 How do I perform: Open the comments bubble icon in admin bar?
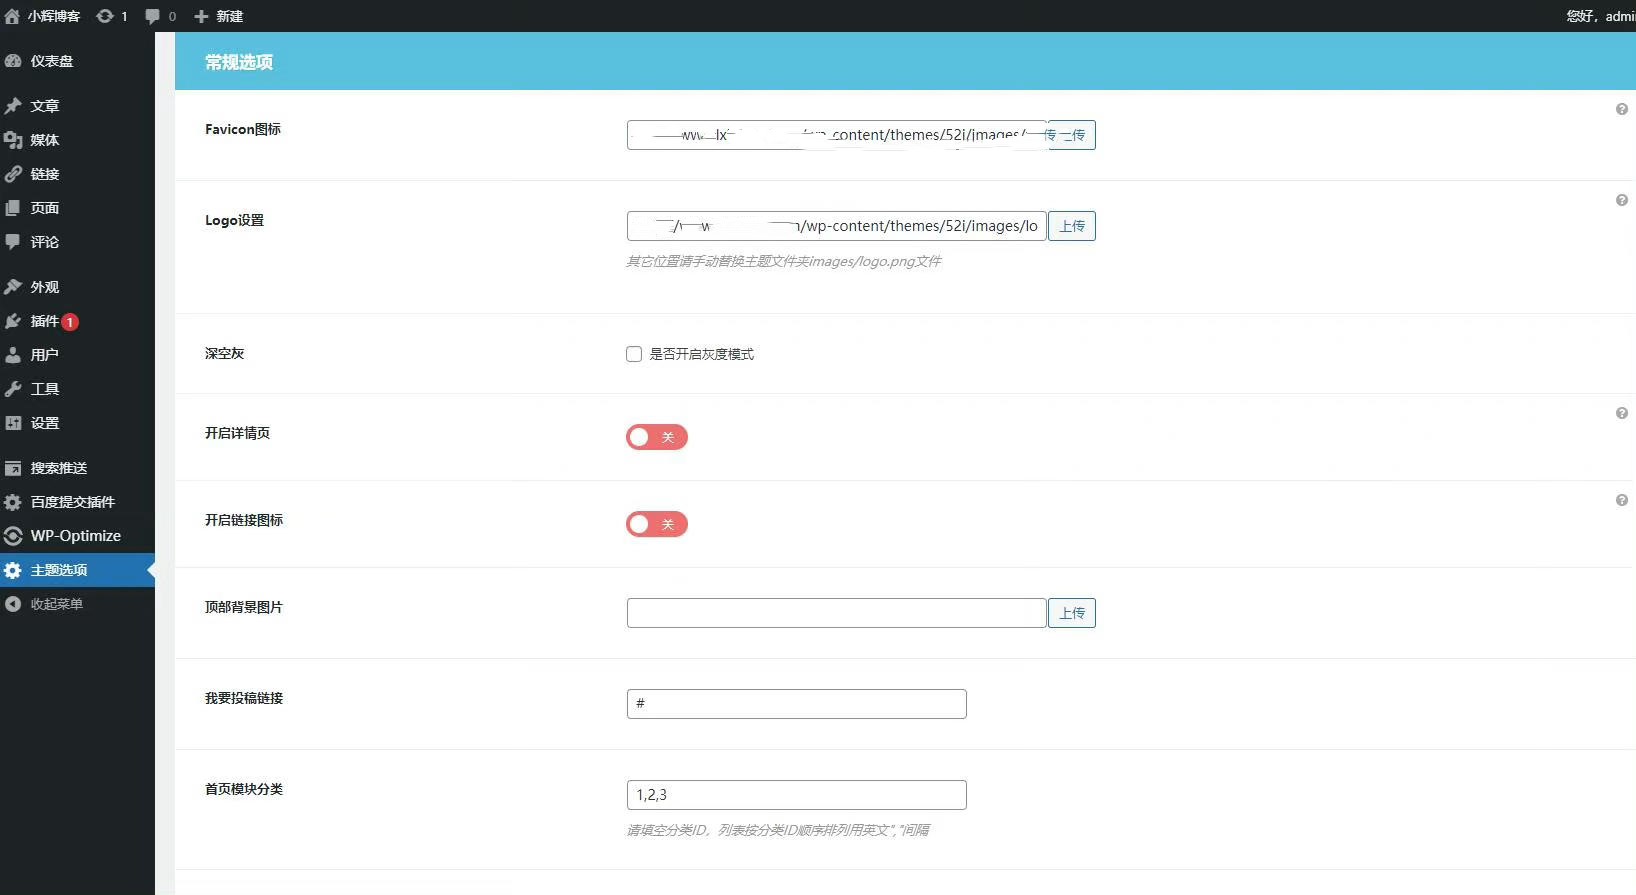[x=152, y=16]
